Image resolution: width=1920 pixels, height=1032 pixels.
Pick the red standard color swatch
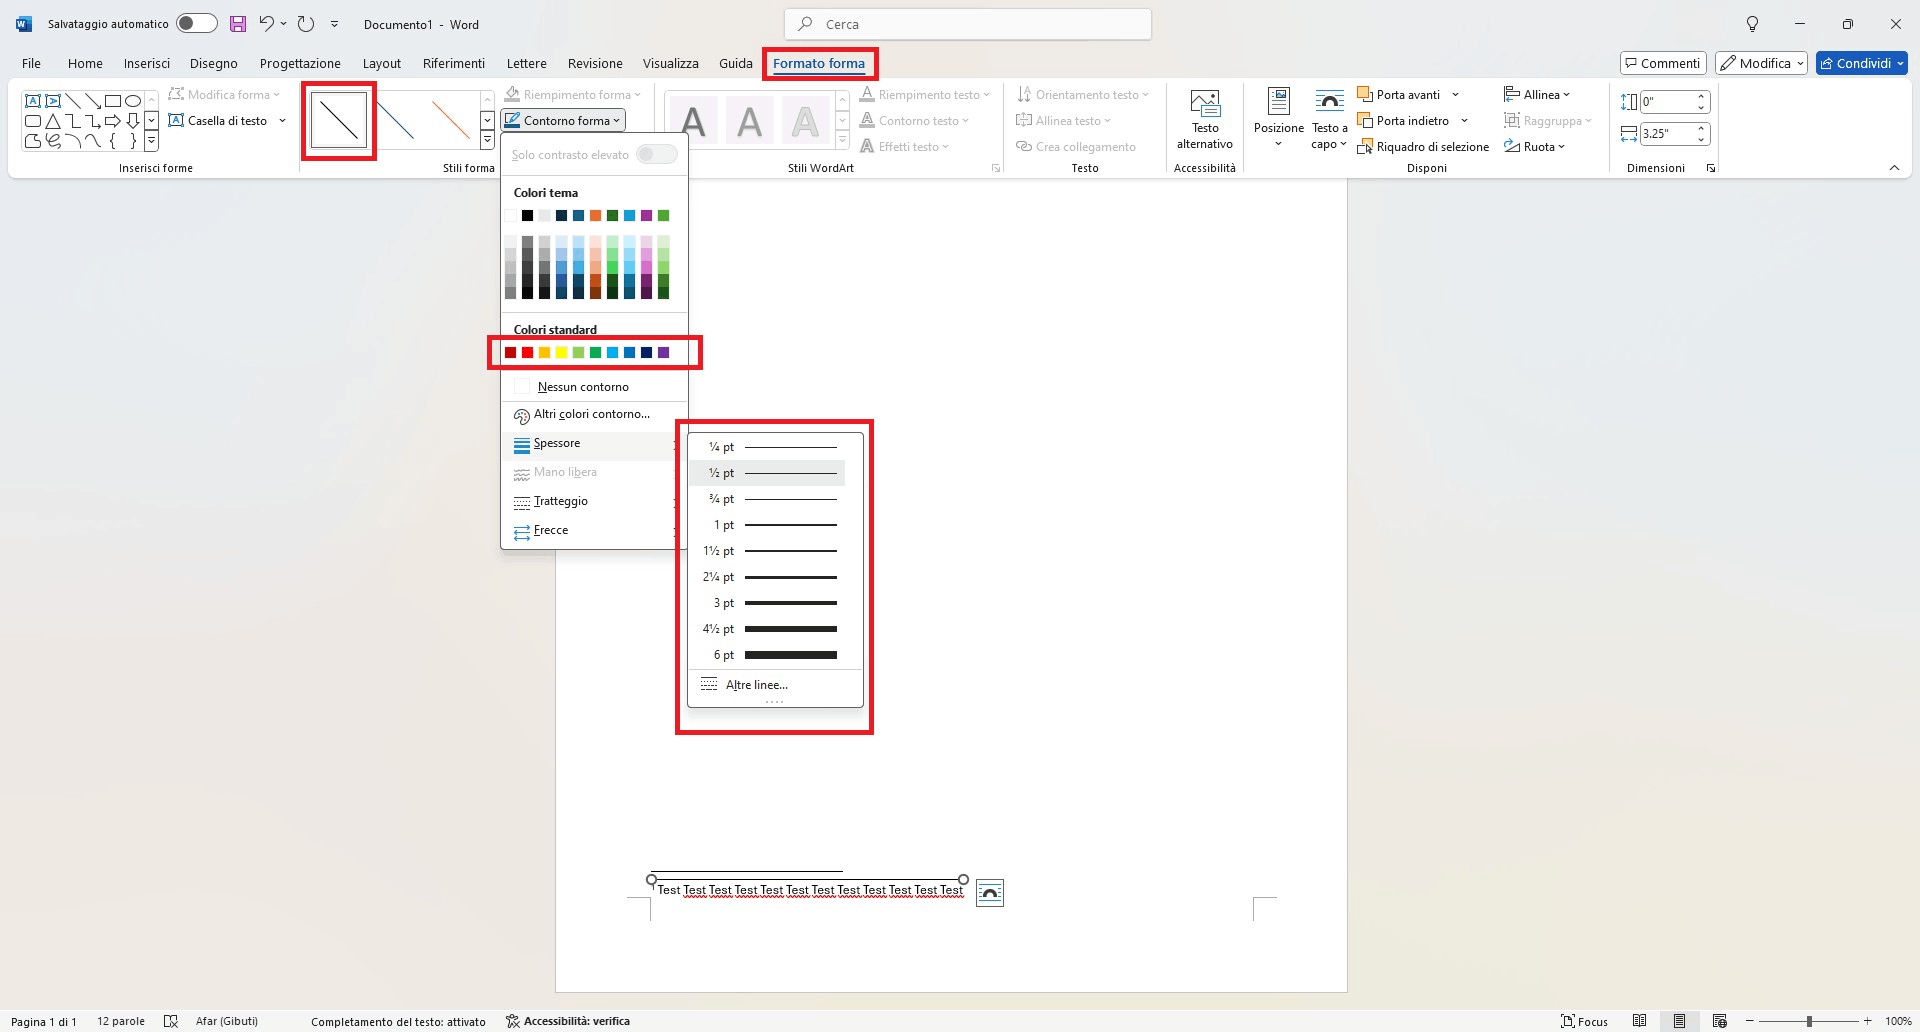[x=527, y=352]
